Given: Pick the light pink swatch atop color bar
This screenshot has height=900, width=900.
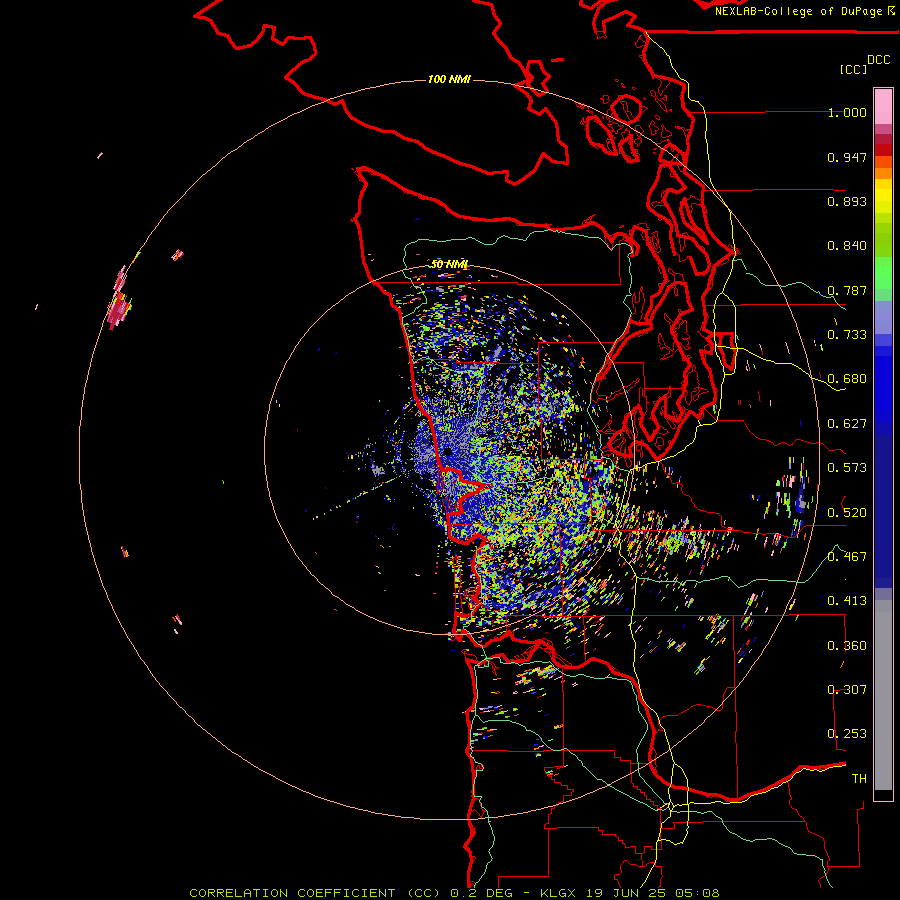Looking at the screenshot, I should [x=883, y=107].
